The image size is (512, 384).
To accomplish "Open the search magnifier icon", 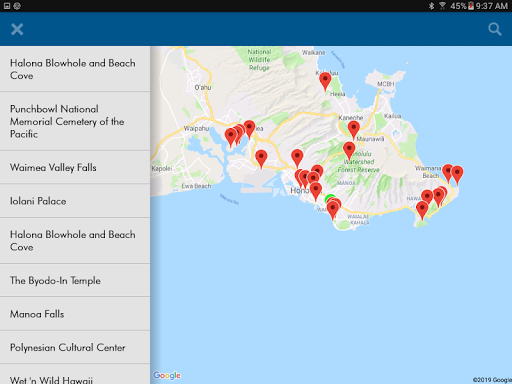I will (x=495, y=29).
